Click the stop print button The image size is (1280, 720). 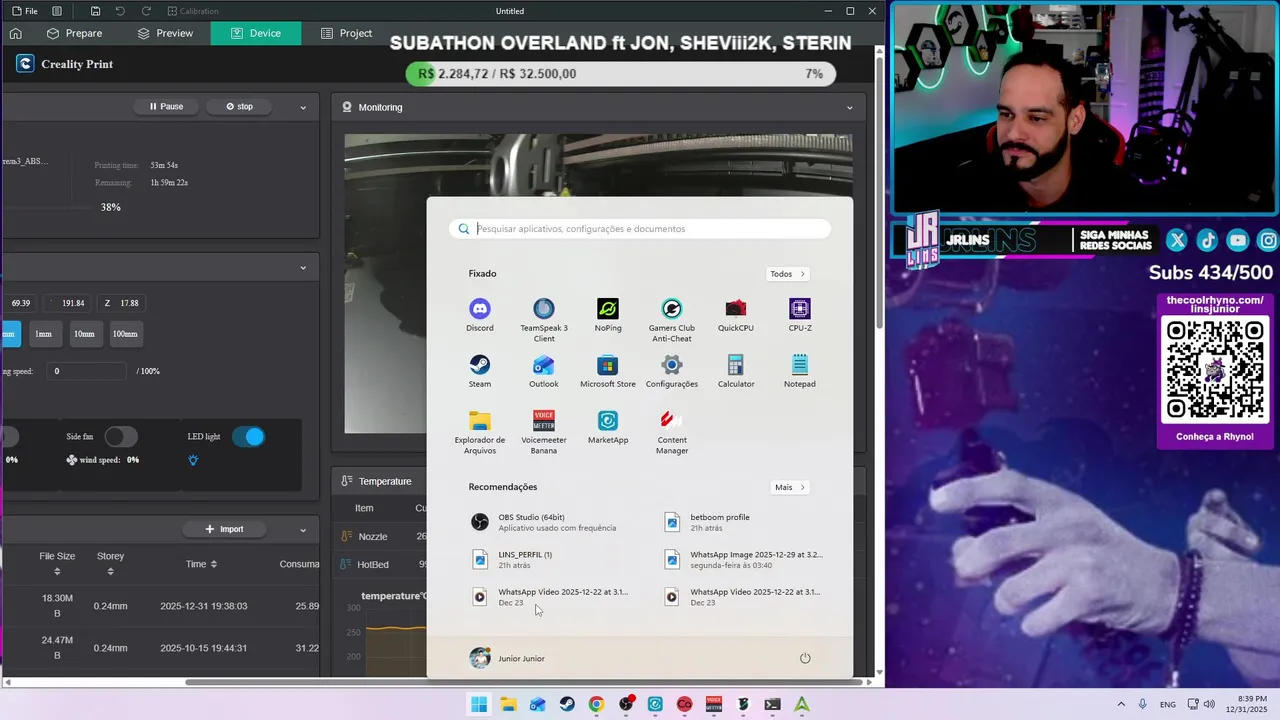tap(239, 106)
